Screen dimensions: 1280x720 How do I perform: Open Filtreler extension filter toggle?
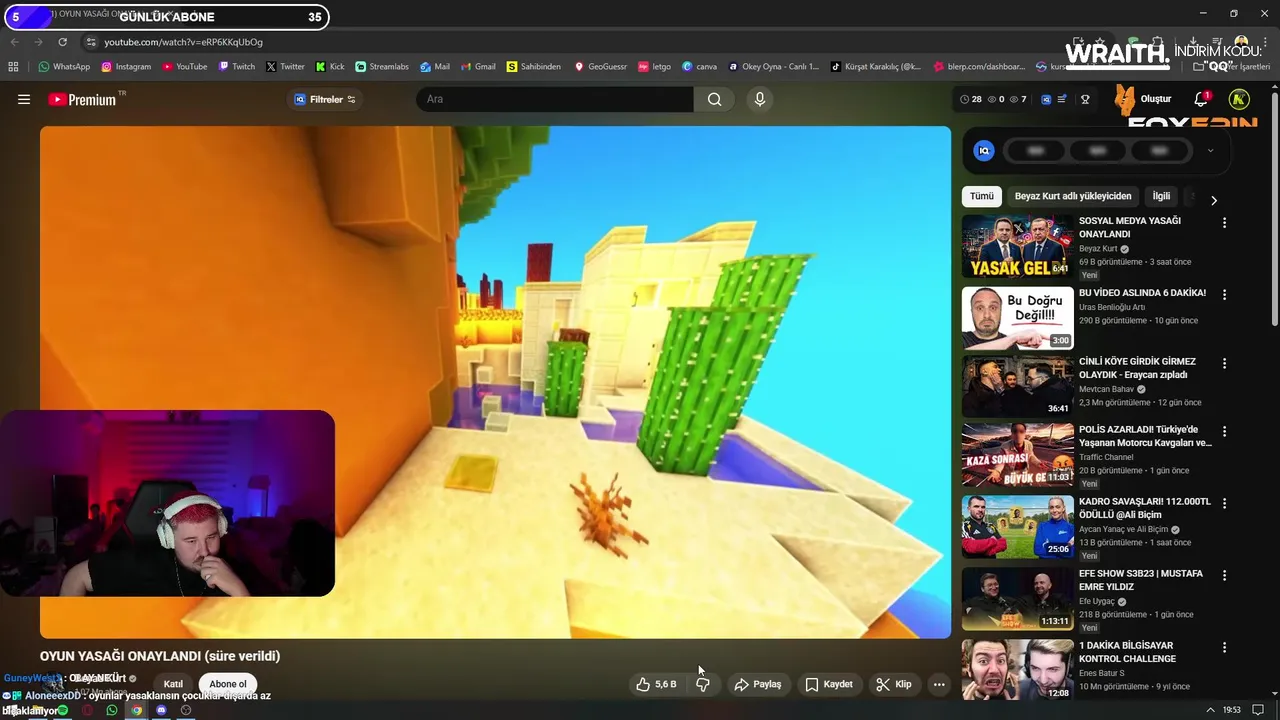click(325, 99)
